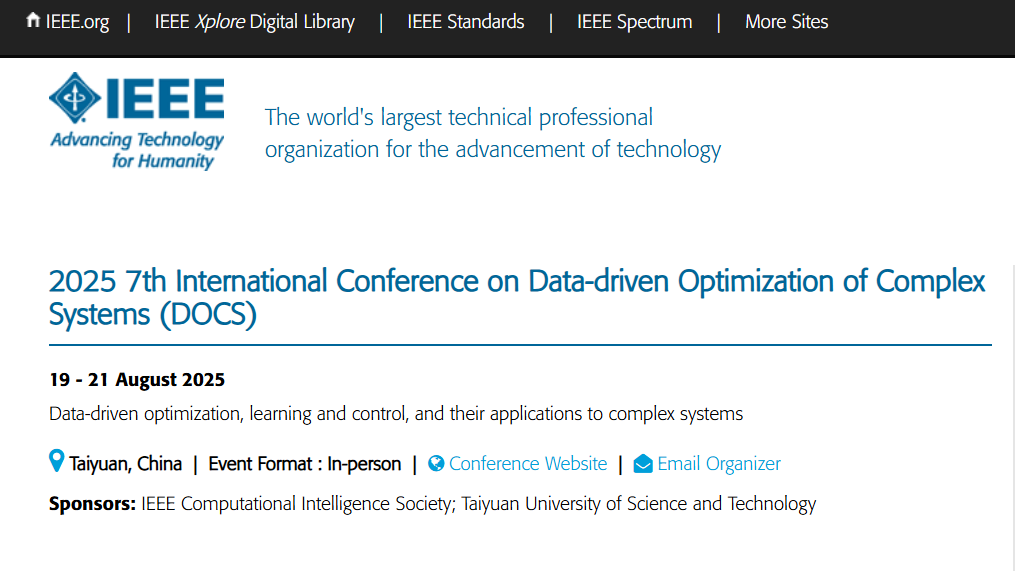This screenshot has width=1015, height=571.
Task: Select the Data-driven optimization description line
Action: tap(396, 414)
